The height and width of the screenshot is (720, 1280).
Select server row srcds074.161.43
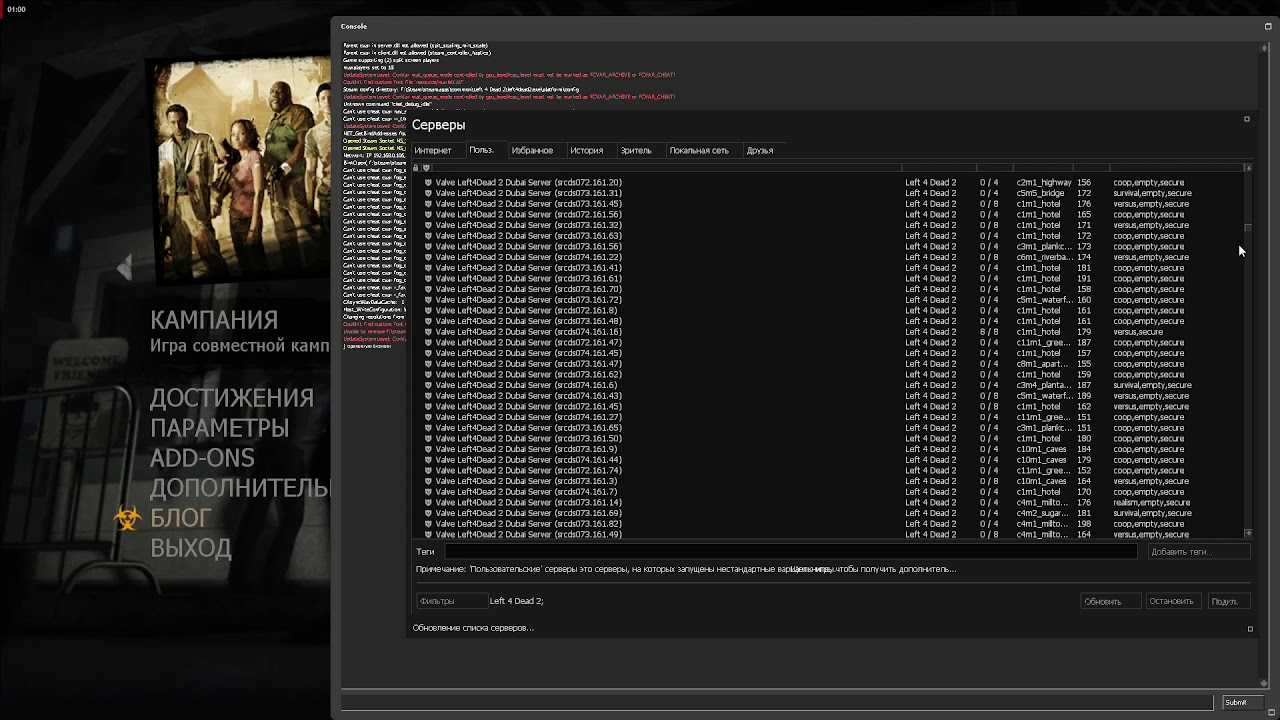(830, 396)
